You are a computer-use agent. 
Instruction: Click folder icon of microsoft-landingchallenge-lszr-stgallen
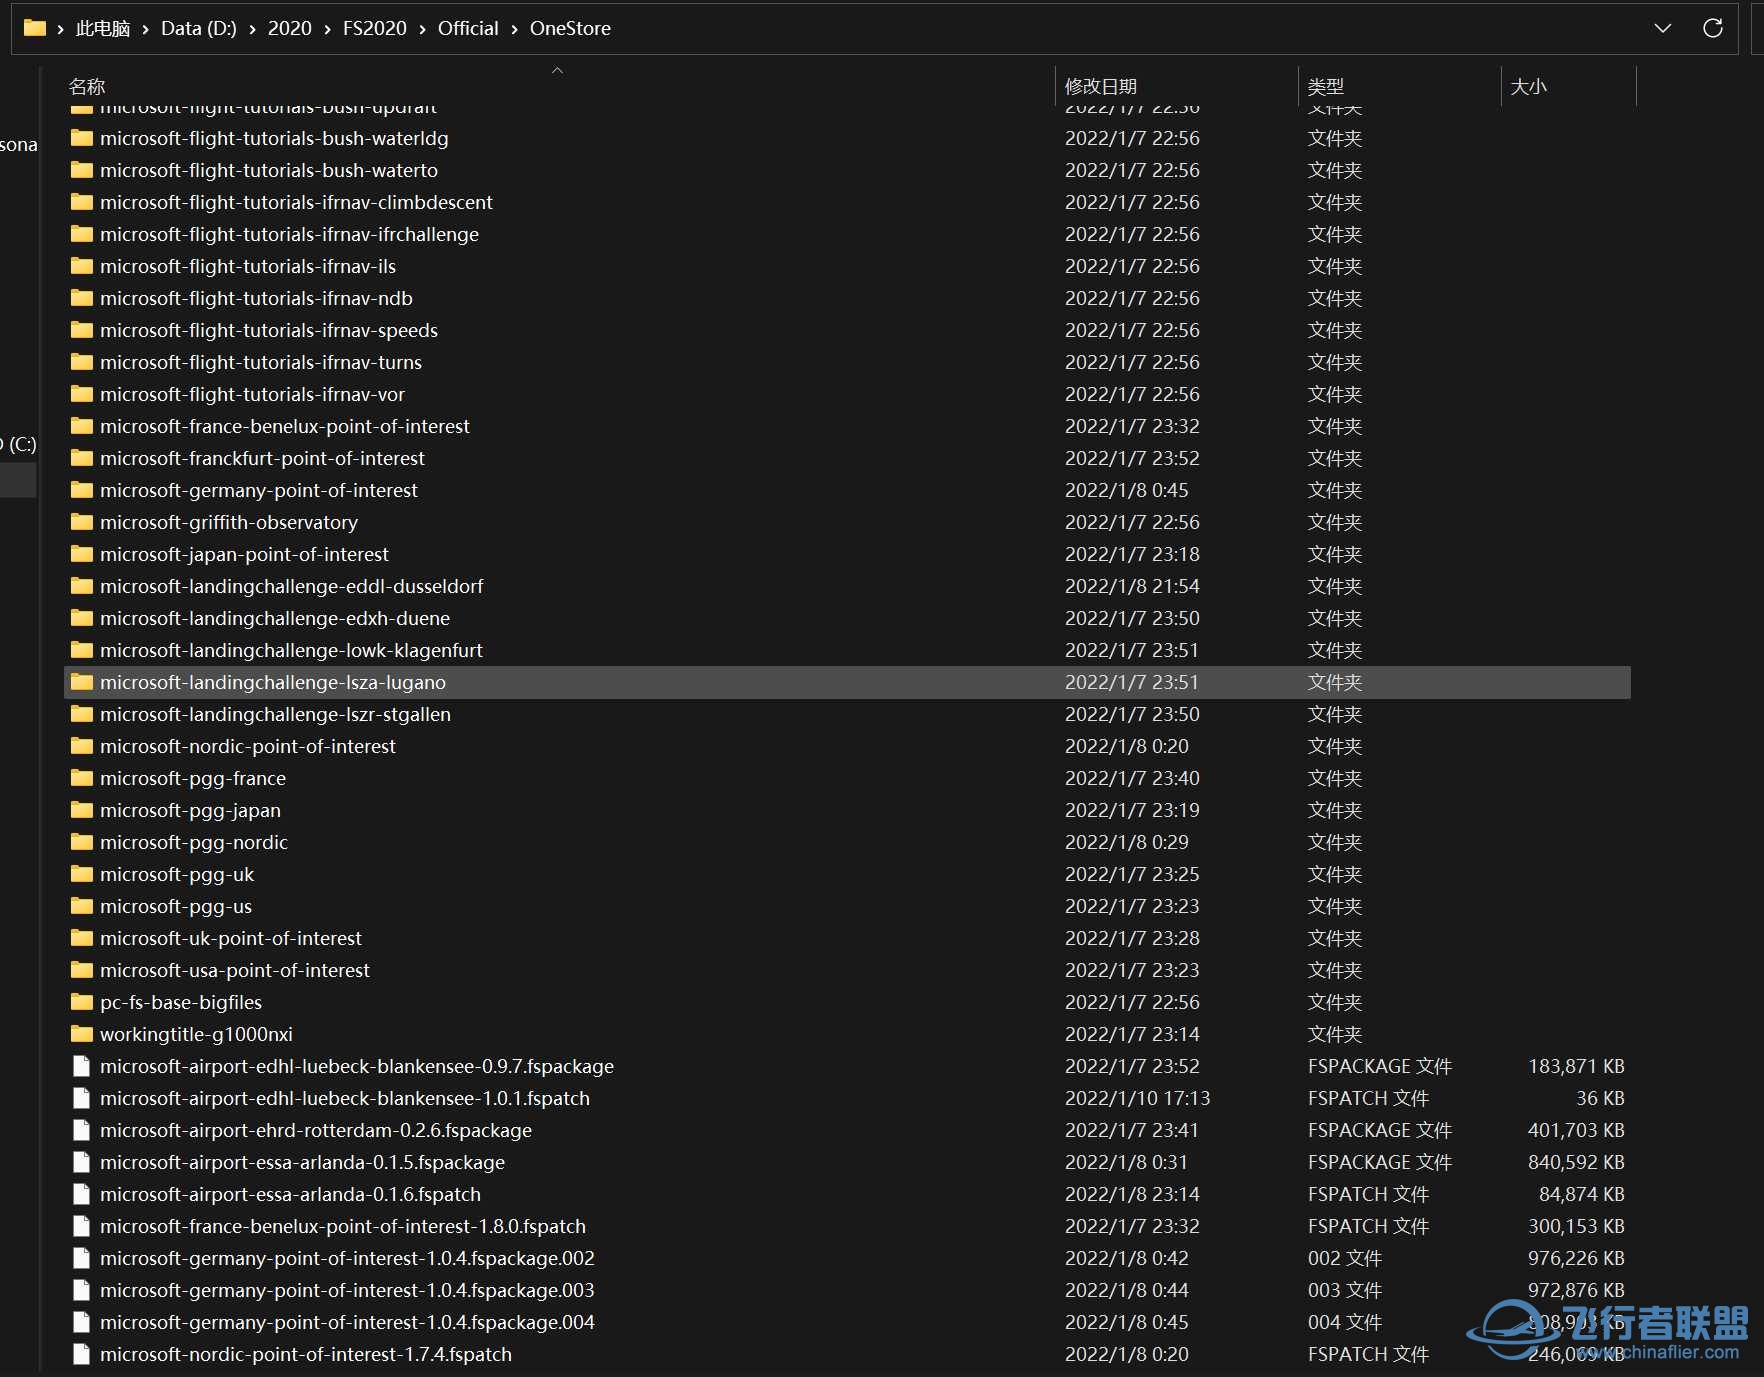tap(82, 714)
